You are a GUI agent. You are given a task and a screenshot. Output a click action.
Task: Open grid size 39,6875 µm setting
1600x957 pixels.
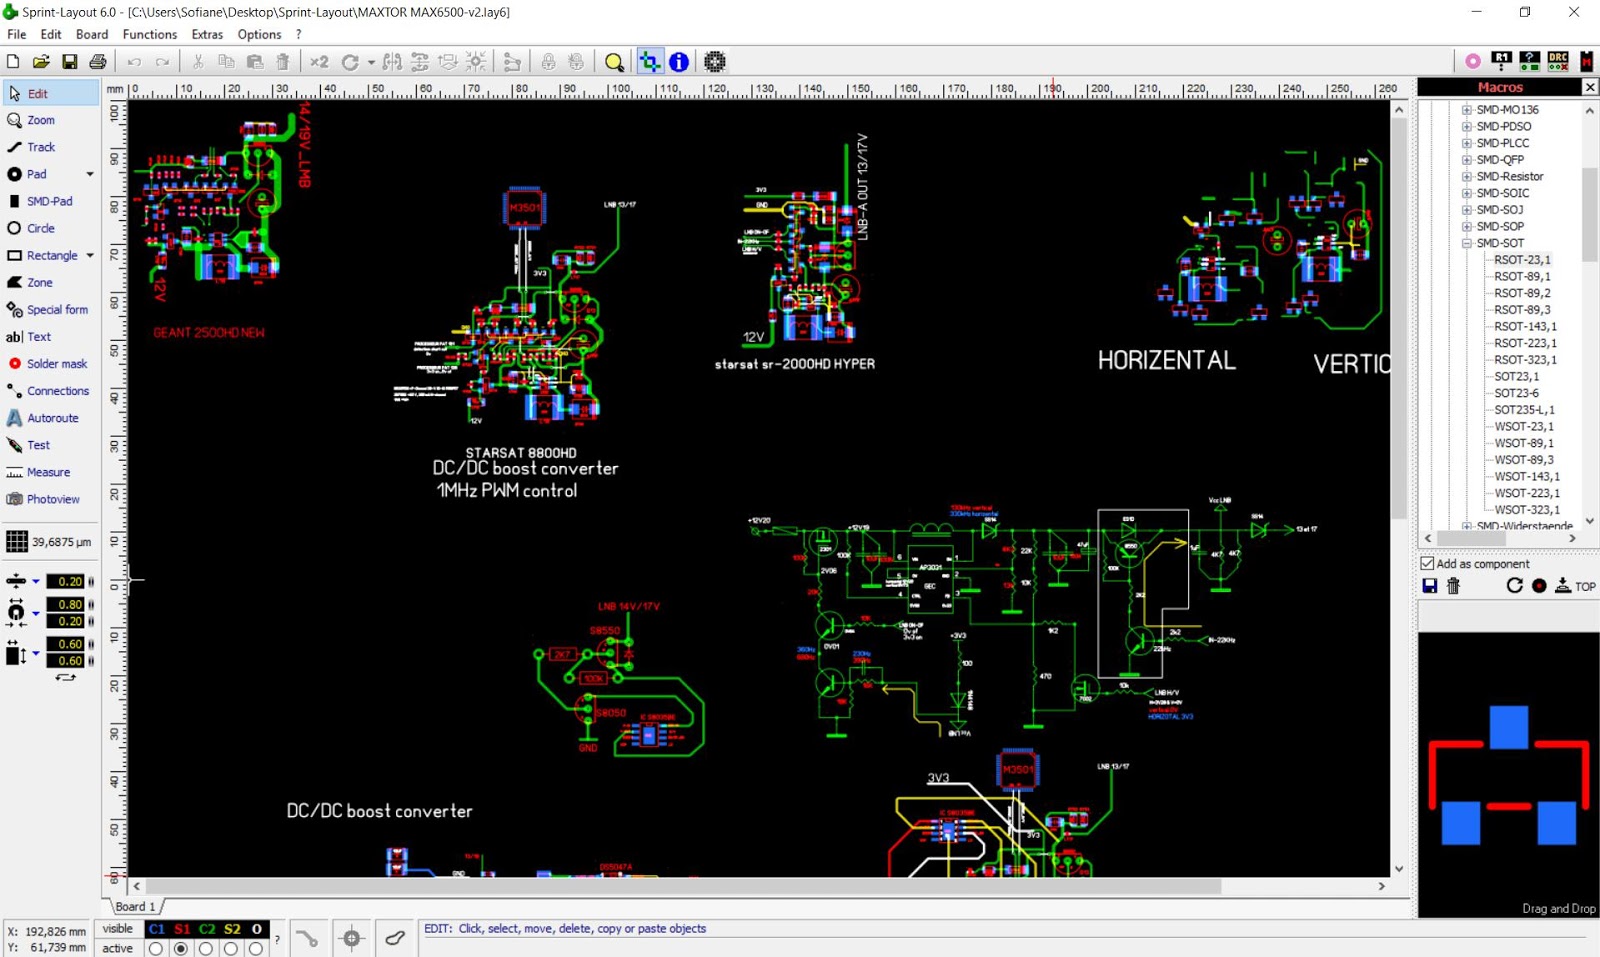tap(50, 542)
